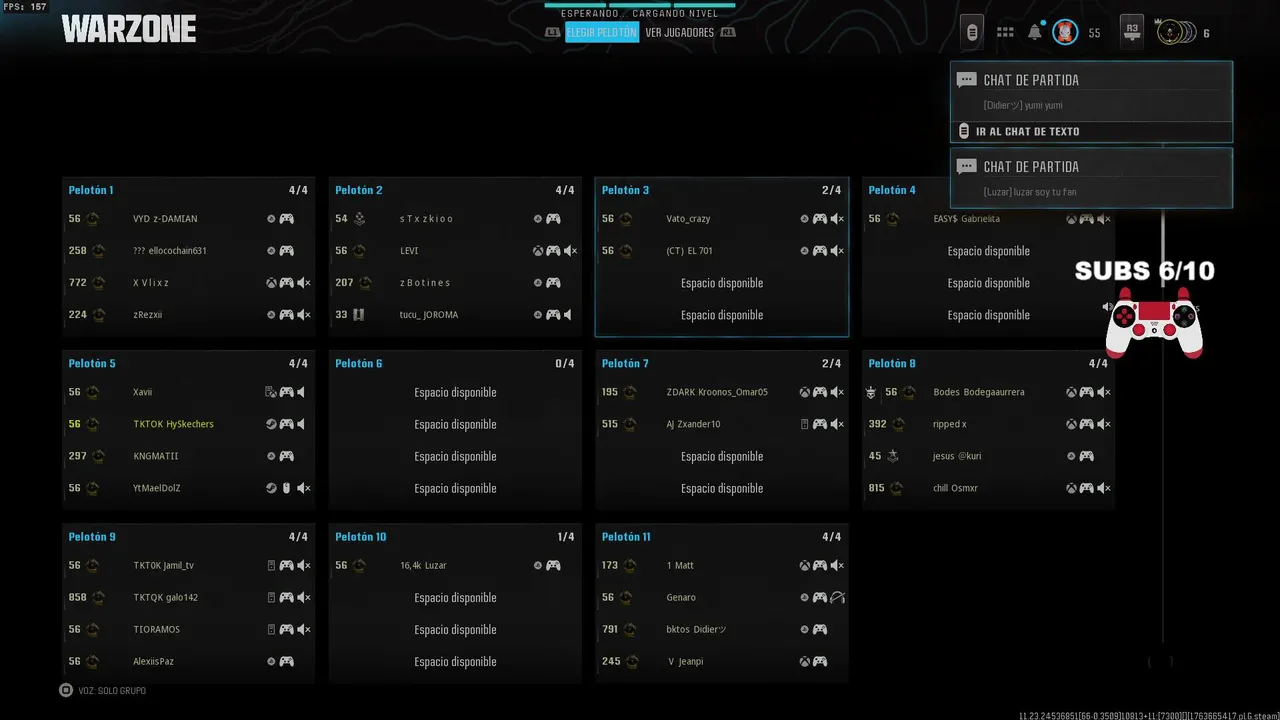1280x720 pixels.
Task: Click the 2/4 count on Pelotón 3
Action: [831, 190]
